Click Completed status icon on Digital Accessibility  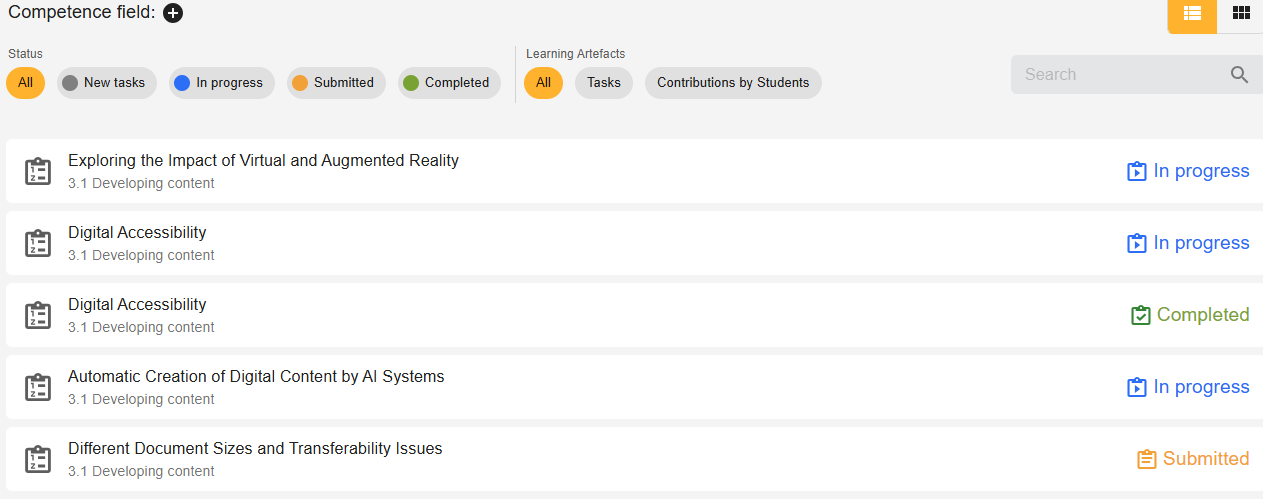[1141, 315]
